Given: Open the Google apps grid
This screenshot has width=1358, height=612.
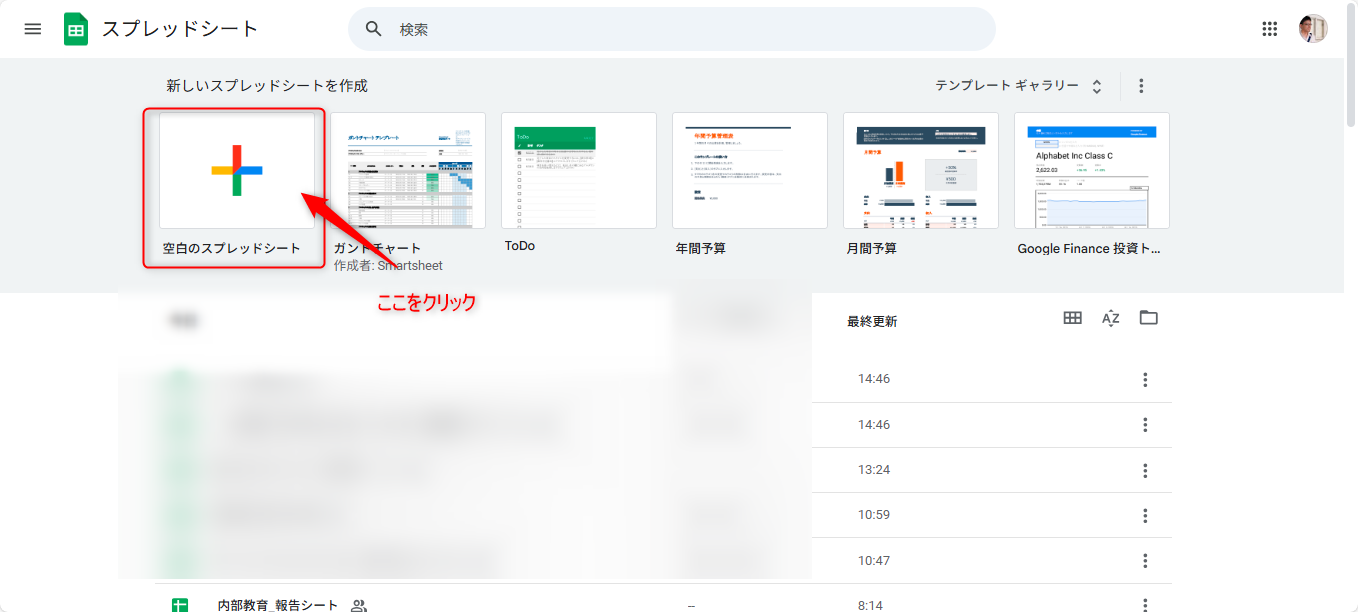Looking at the screenshot, I should tap(1270, 29).
